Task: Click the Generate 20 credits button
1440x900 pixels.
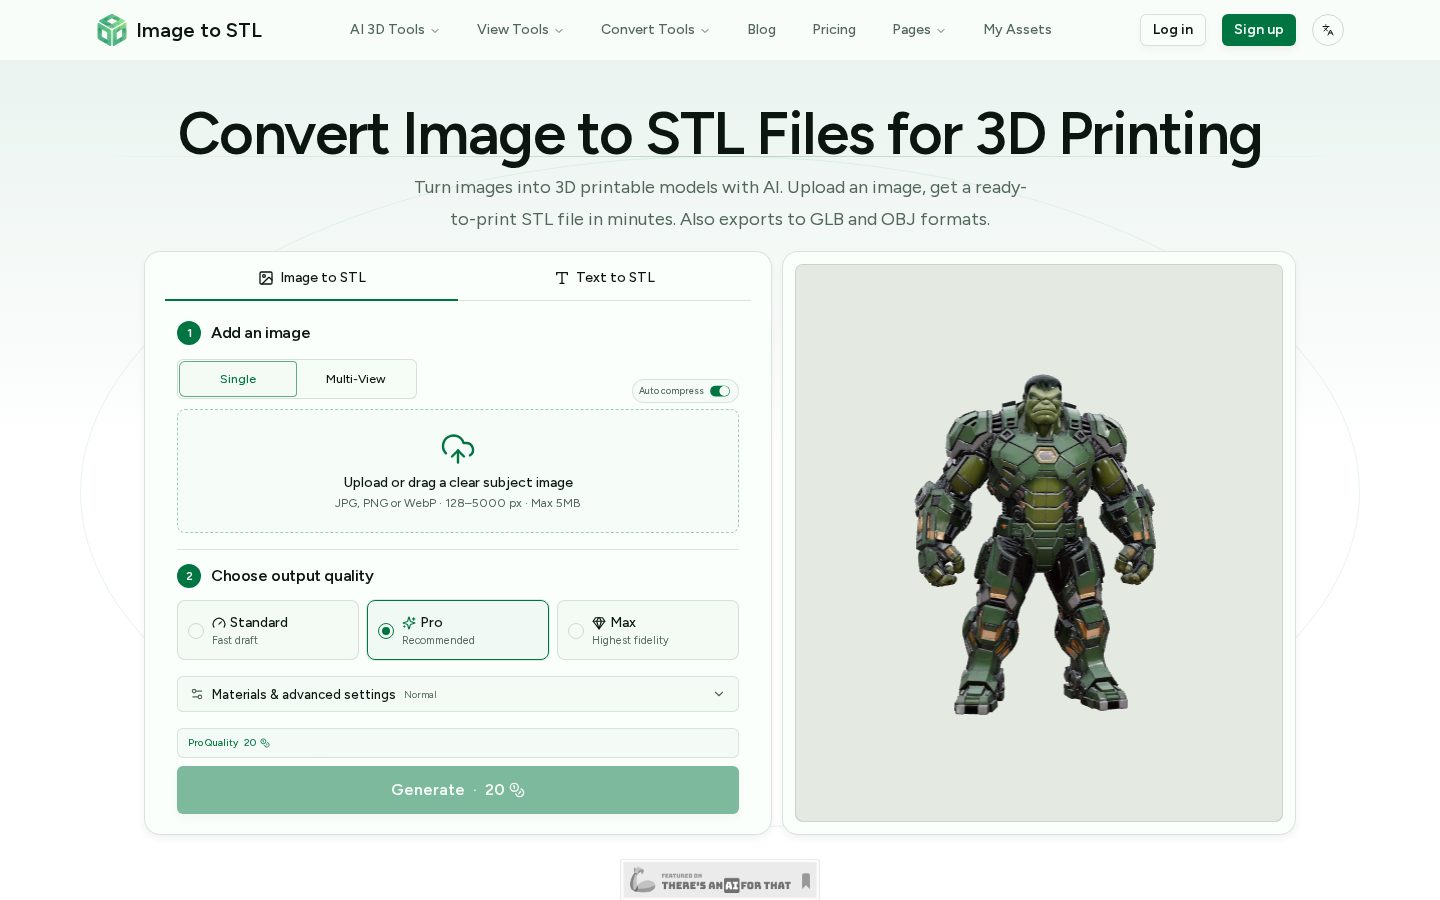Action: [458, 790]
